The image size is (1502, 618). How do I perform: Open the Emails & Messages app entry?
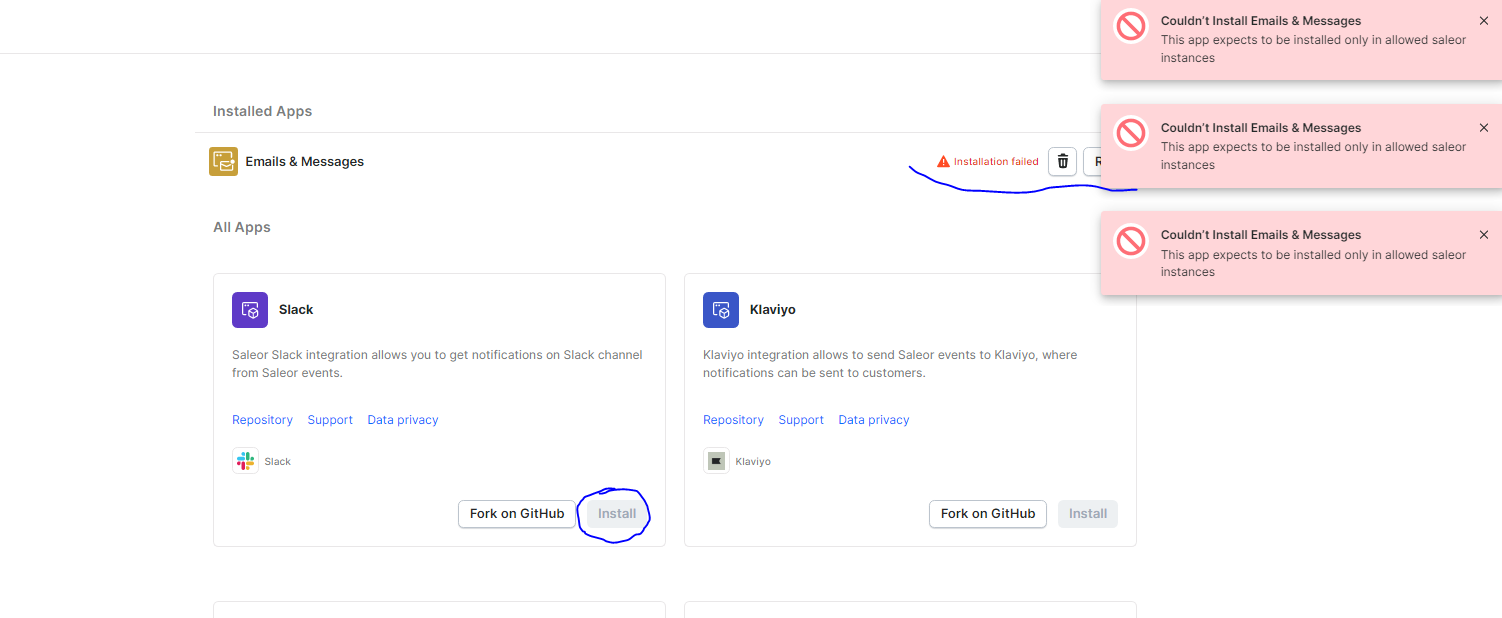305,161
